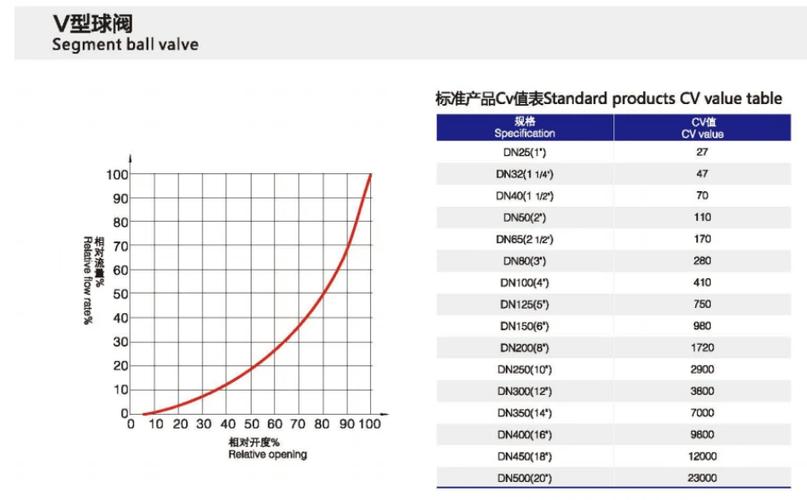The height and width of the screenshot is (500, 807).
Task: Click the 23000 CV value cell
Action: click(702, 478)
